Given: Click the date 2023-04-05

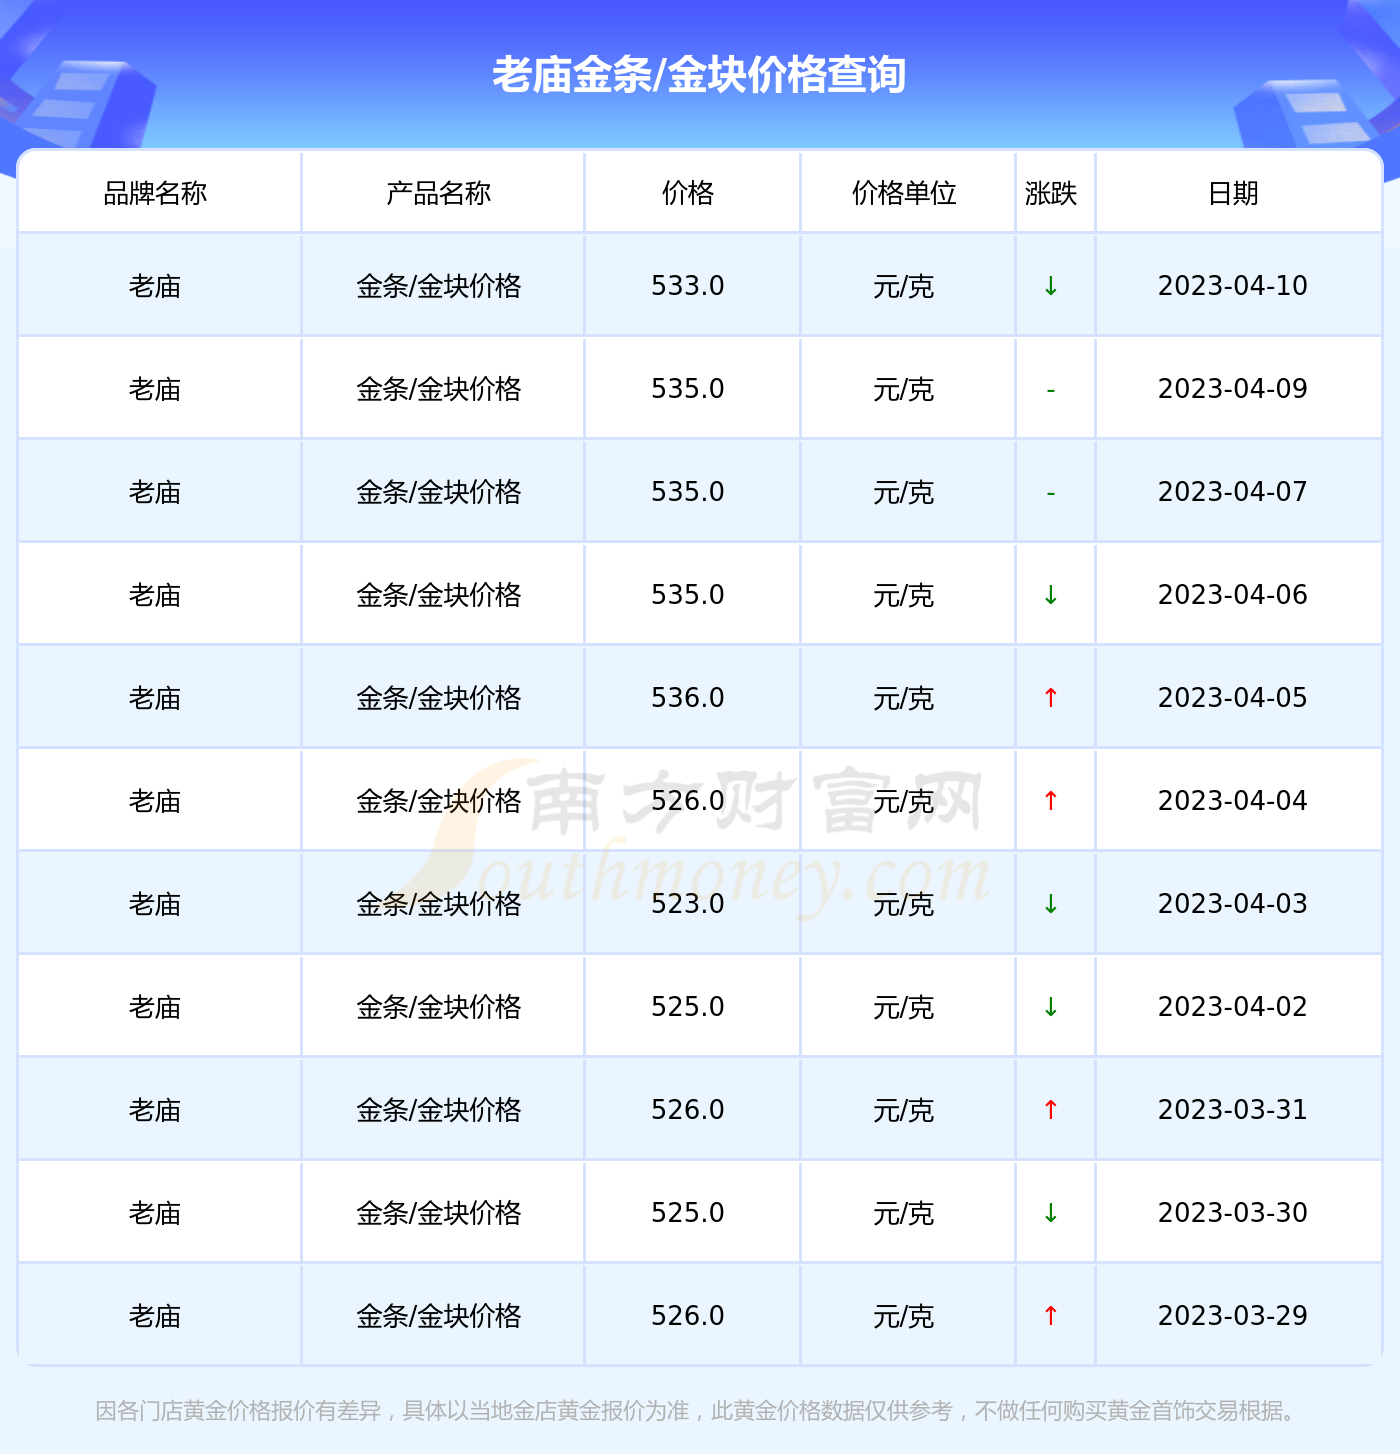Looking at the screenshot, I should (1233, 698).
